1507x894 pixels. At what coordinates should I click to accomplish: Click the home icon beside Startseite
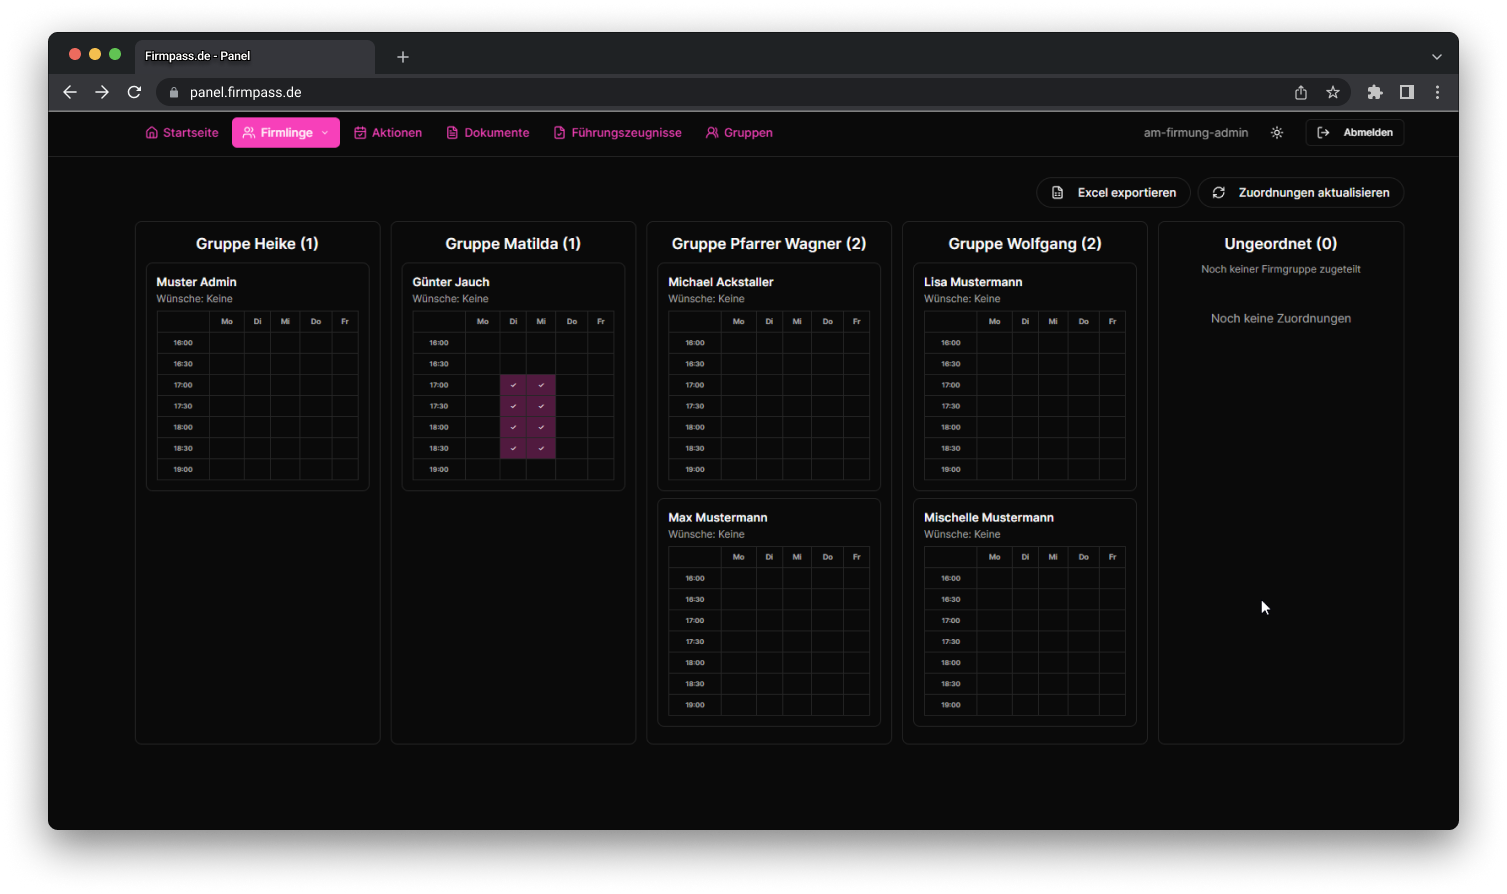(x=150, y=132)
